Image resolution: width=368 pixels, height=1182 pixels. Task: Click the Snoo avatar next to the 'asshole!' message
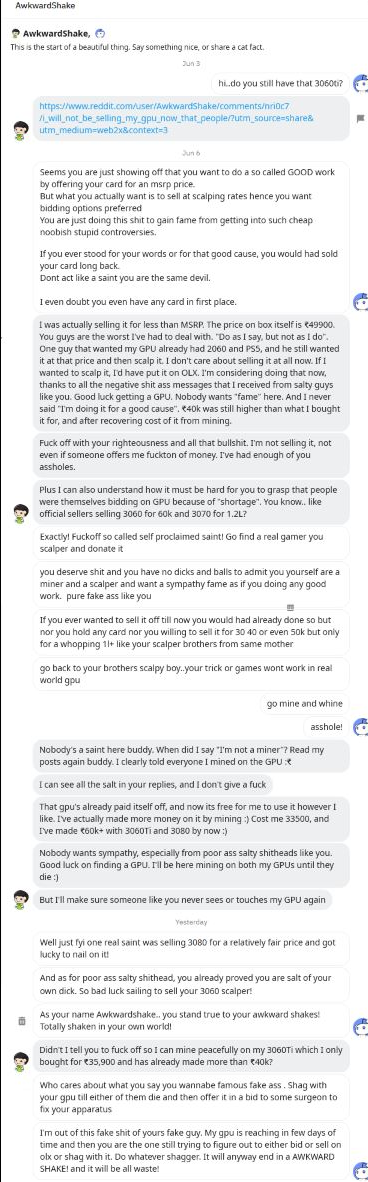[360, 727]
